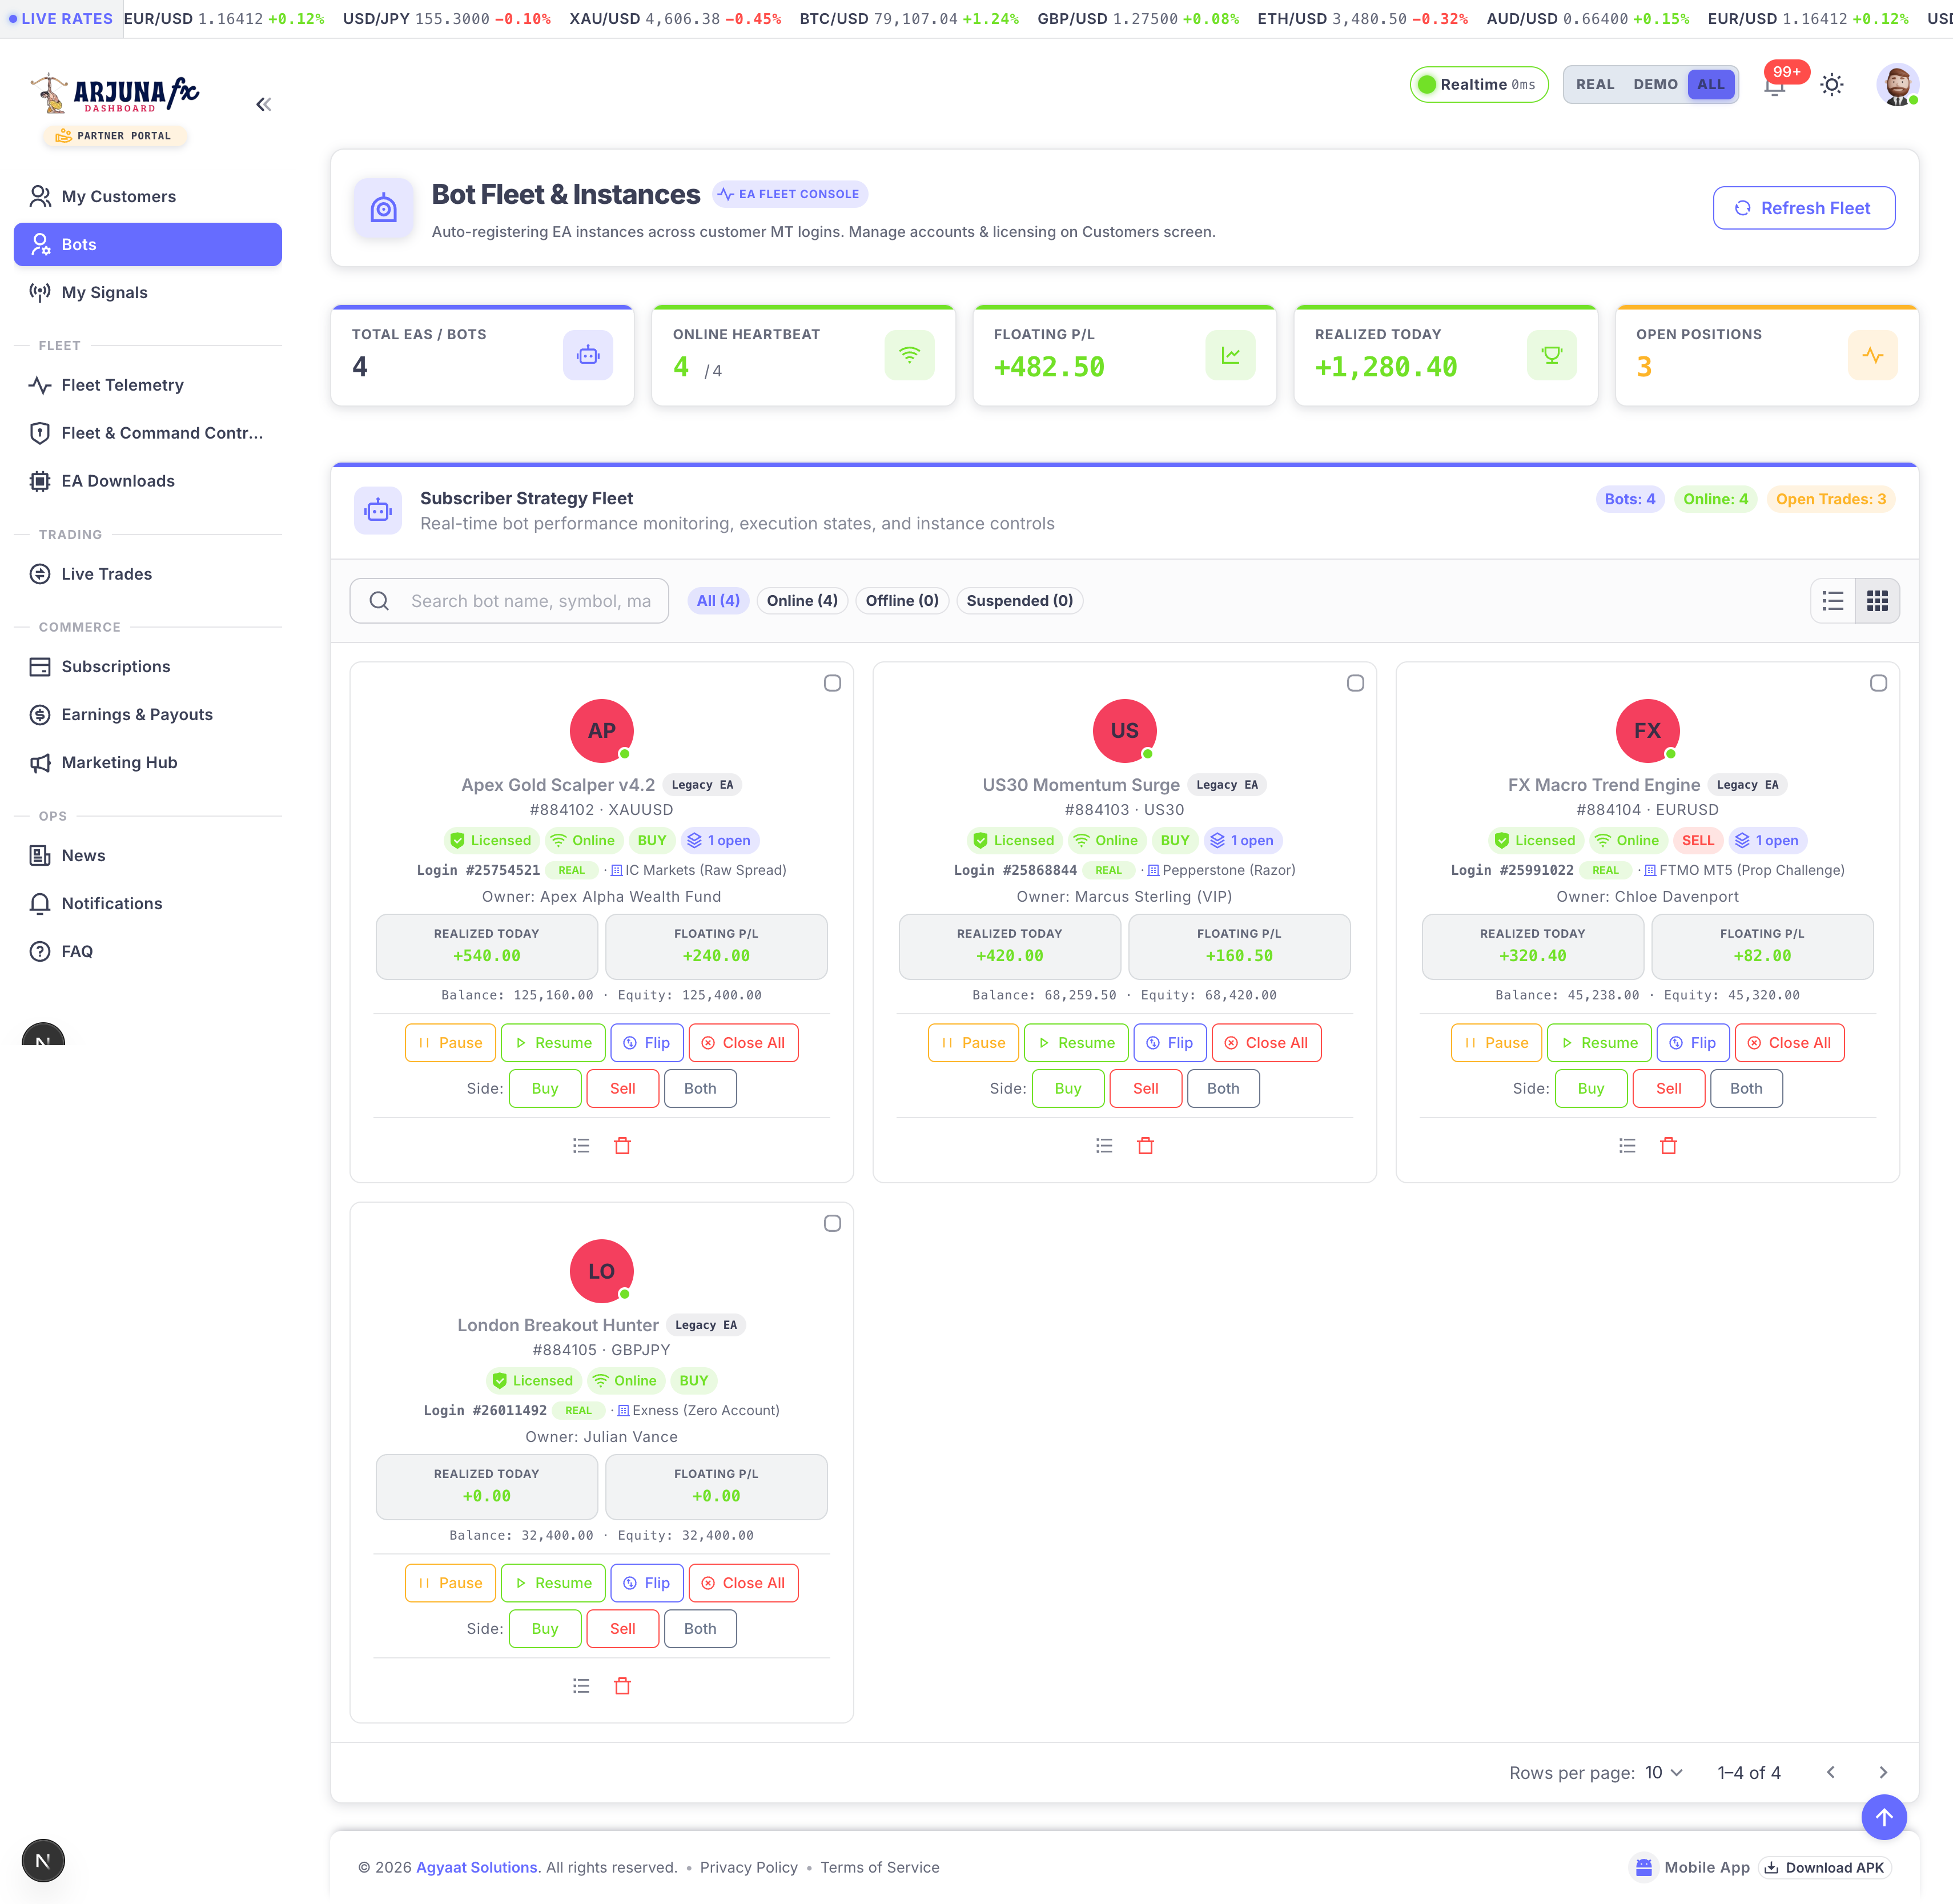This screenshot has height=1904, width=1953.
Task: Open the Rows per page dropdown
Action: [x=1664, y=1773]
